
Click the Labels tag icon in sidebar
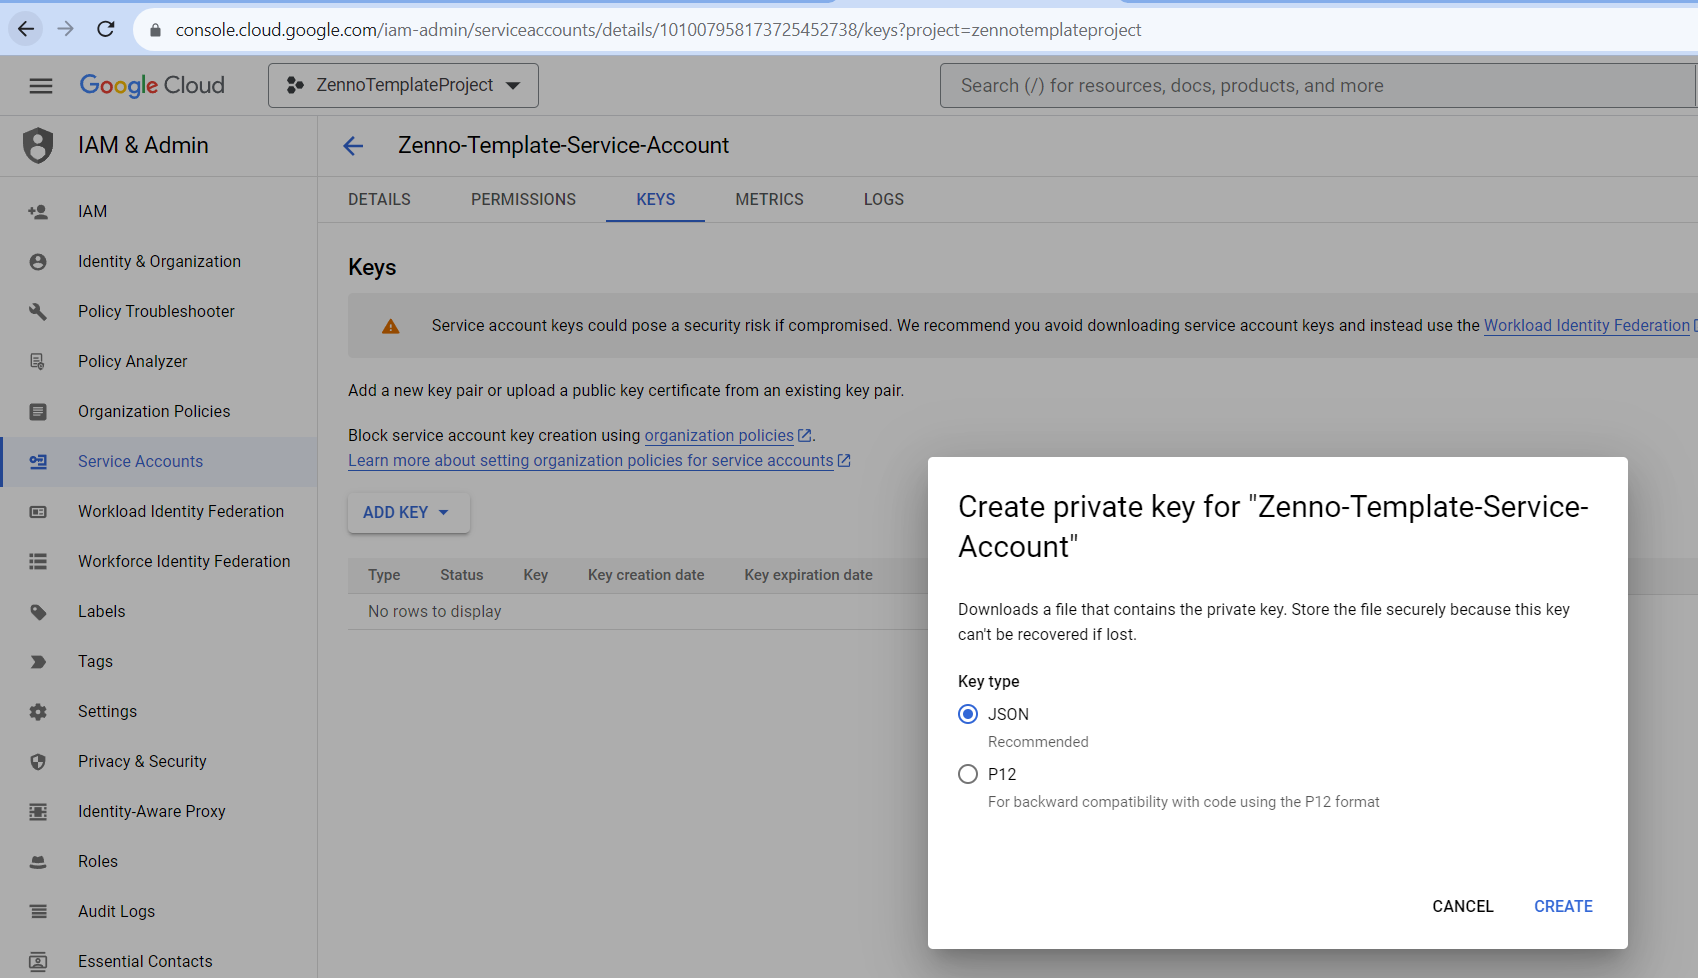click(x=38, y=612)
